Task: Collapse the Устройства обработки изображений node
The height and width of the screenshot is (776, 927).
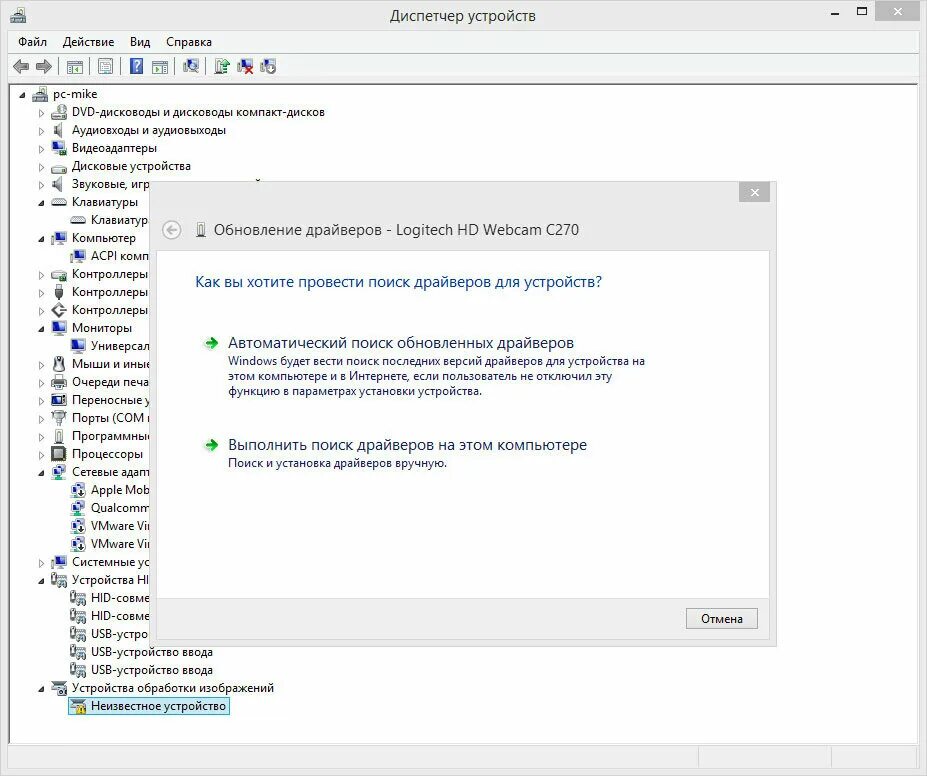Action: point(41,689)
